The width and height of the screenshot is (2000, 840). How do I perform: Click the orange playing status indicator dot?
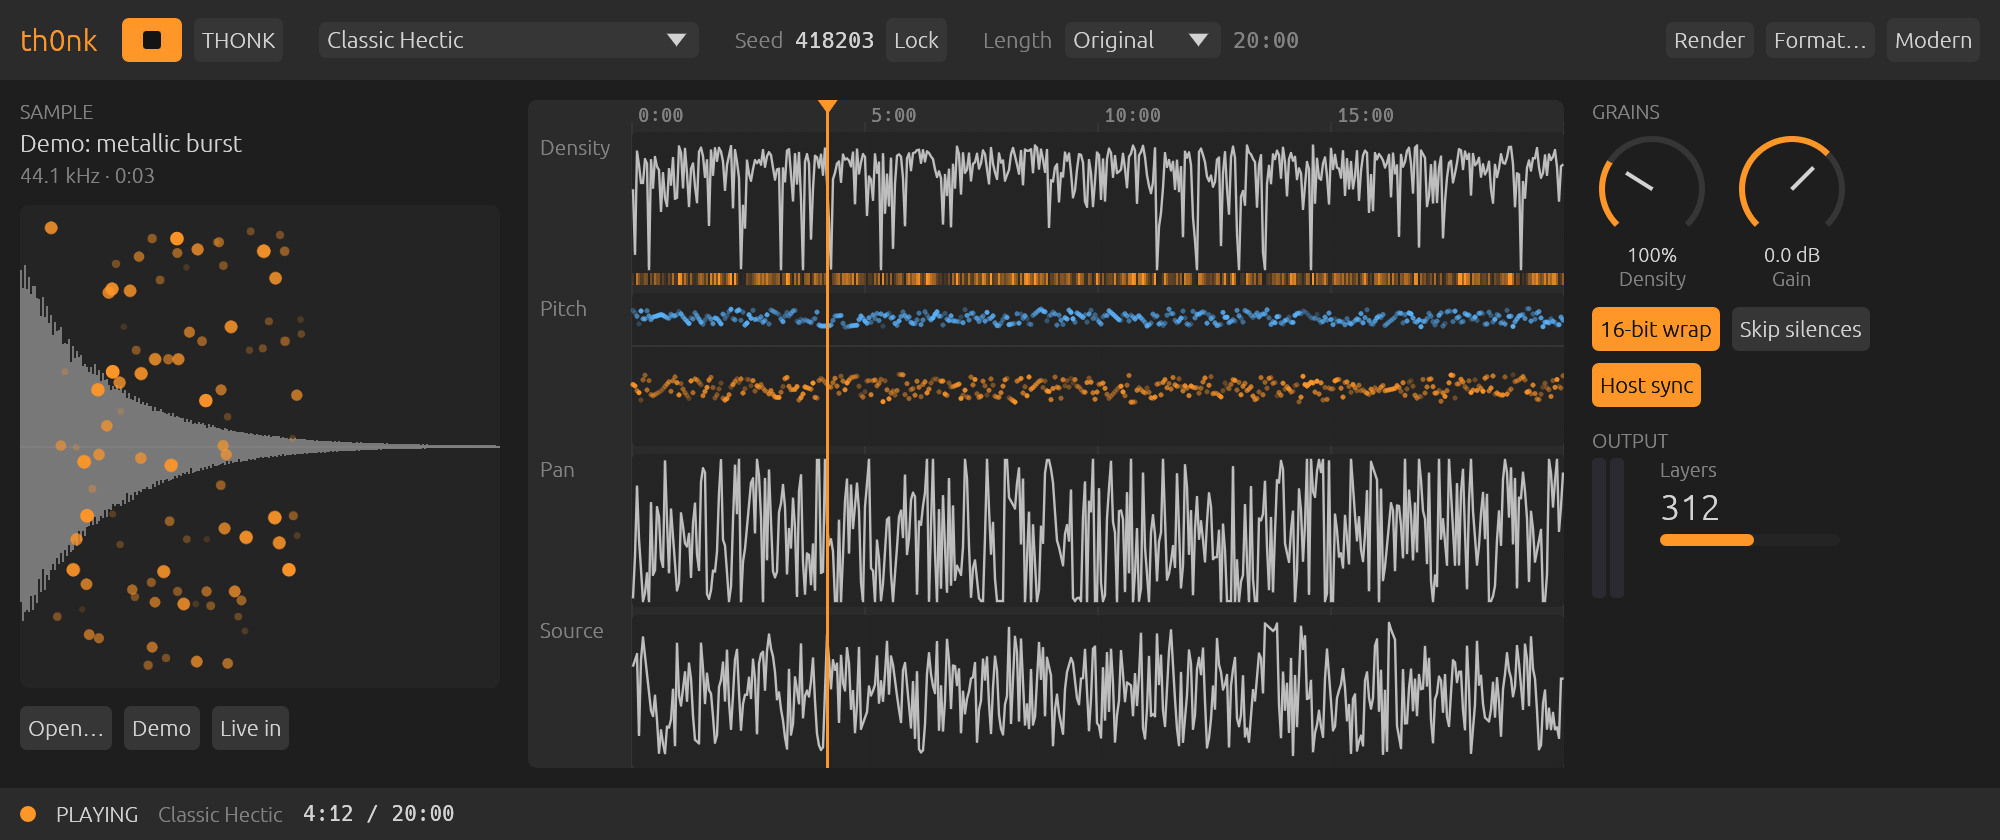[x=28, y=814]
